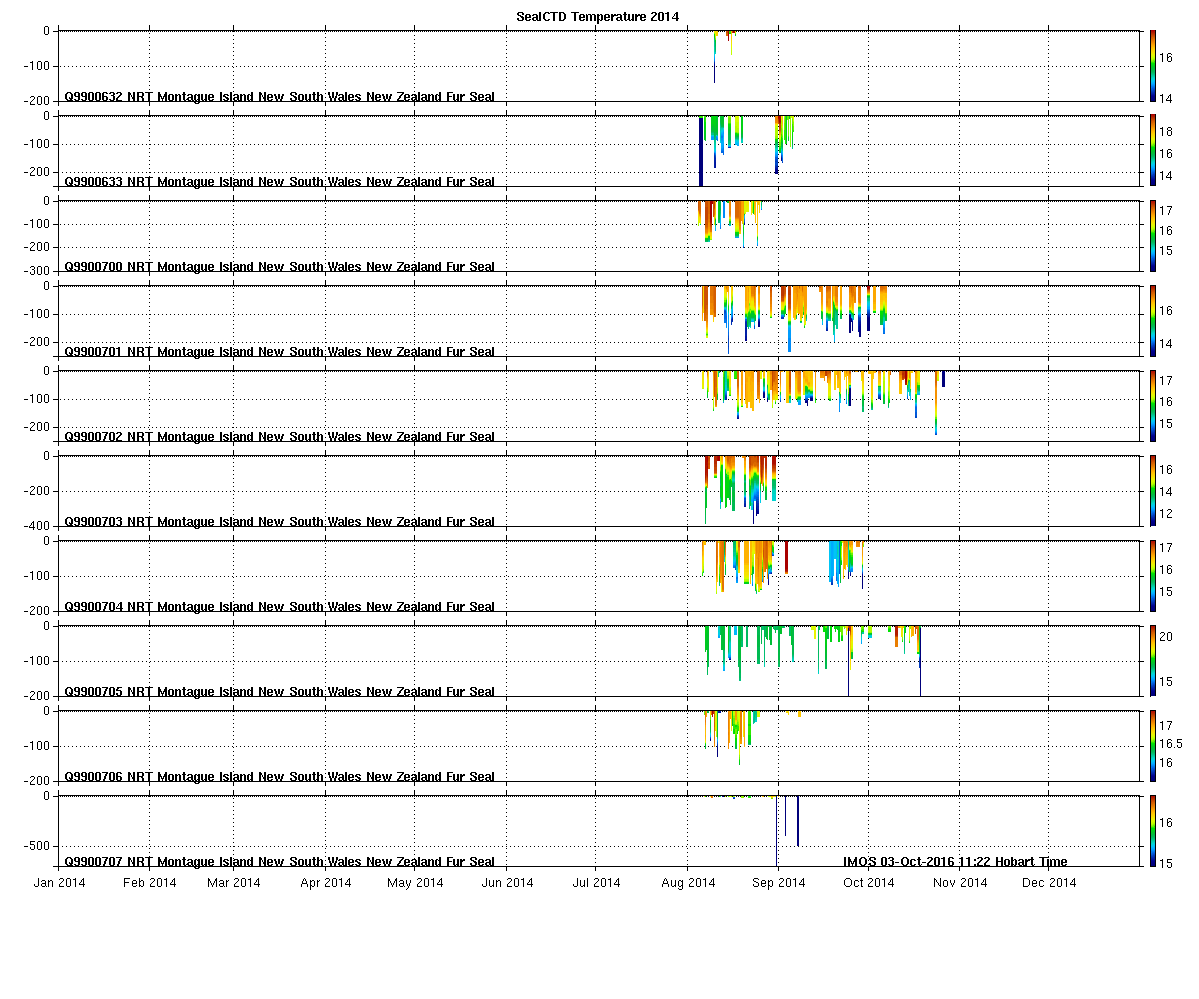The width and height of the screenshot is (1199, 999).
Task: Click the Q9900632 Montague Island panel label
Action: pyautogui.click(x=279, y=96)
